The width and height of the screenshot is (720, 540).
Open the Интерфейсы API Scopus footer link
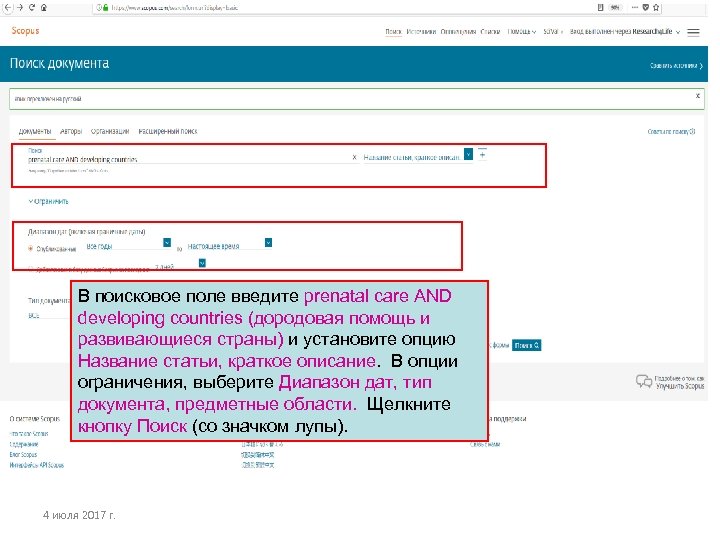click(x=37, y=465)
